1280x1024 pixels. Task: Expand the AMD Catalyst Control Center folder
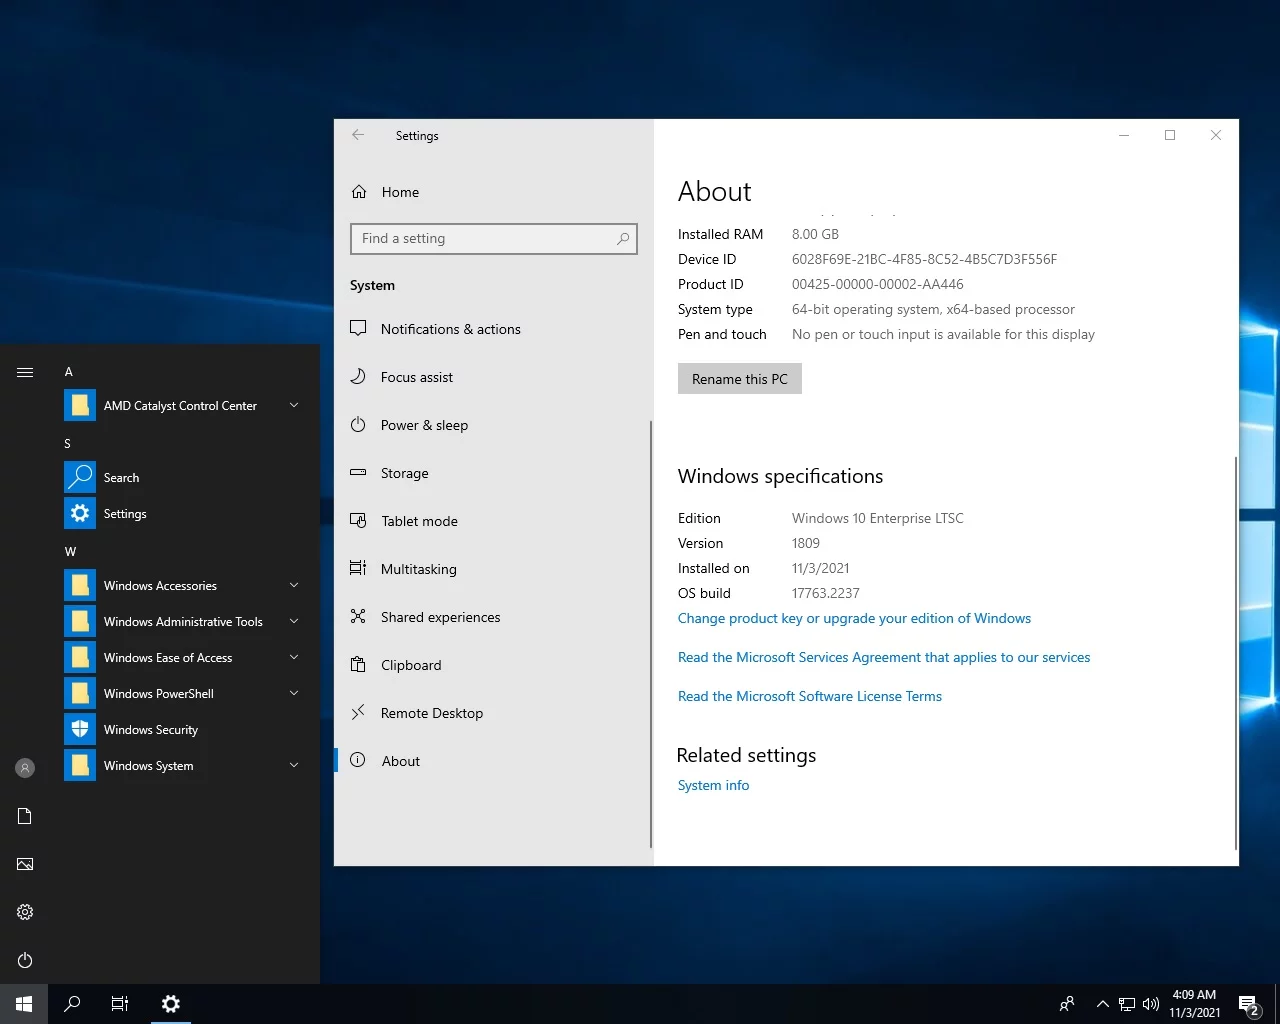[294, 405]
